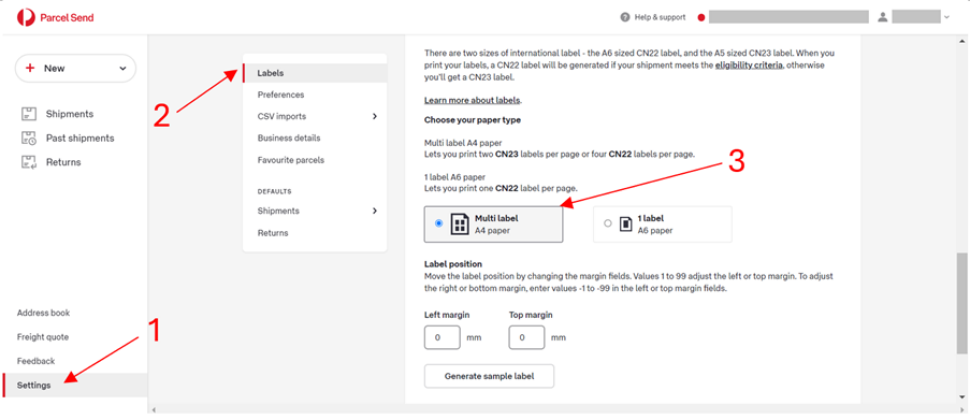This screenshot has width=970, height=420.
Task: Click the Australia Post Parcel Send logo
Action: (55, 17)
